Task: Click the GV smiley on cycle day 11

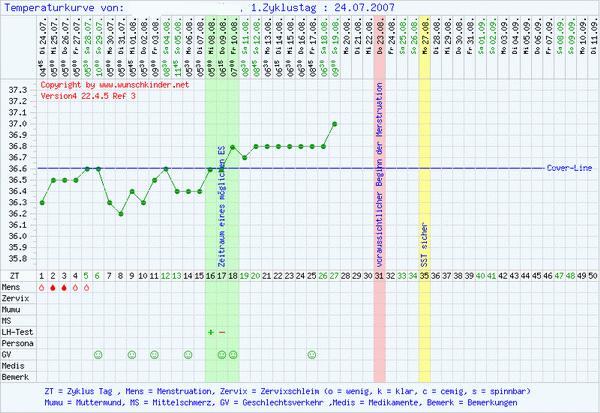Action: [154, 354]
